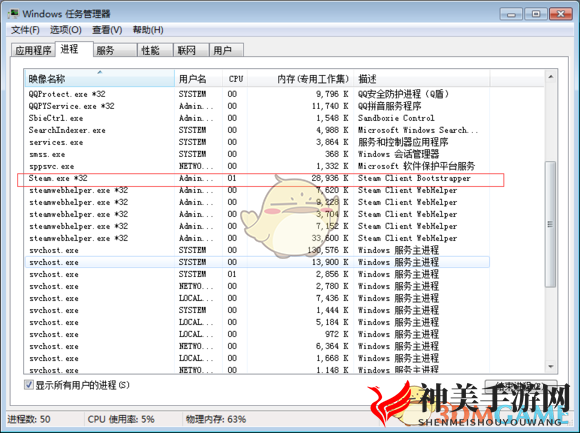Image resolution: width=580 pixels, height=433 pixels.
Task: Click the 28,936 K memory value
Action: coord(330,178)
